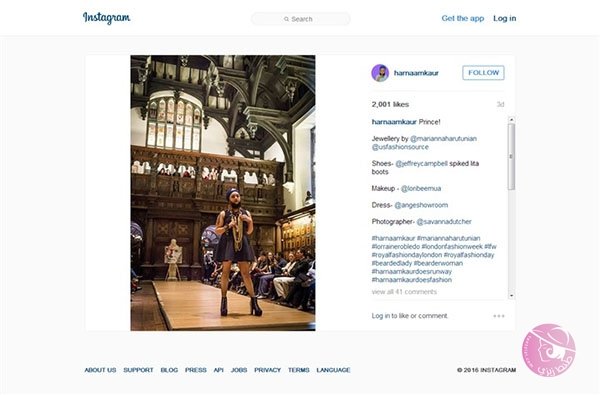Open harnaamkaur's profile avatar

(x=380, y=73)
